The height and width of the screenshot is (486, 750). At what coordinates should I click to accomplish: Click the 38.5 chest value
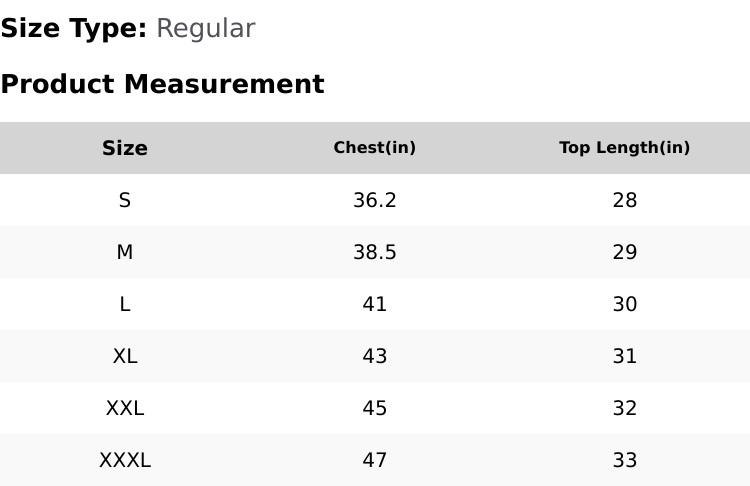click(x=375, y=252)
